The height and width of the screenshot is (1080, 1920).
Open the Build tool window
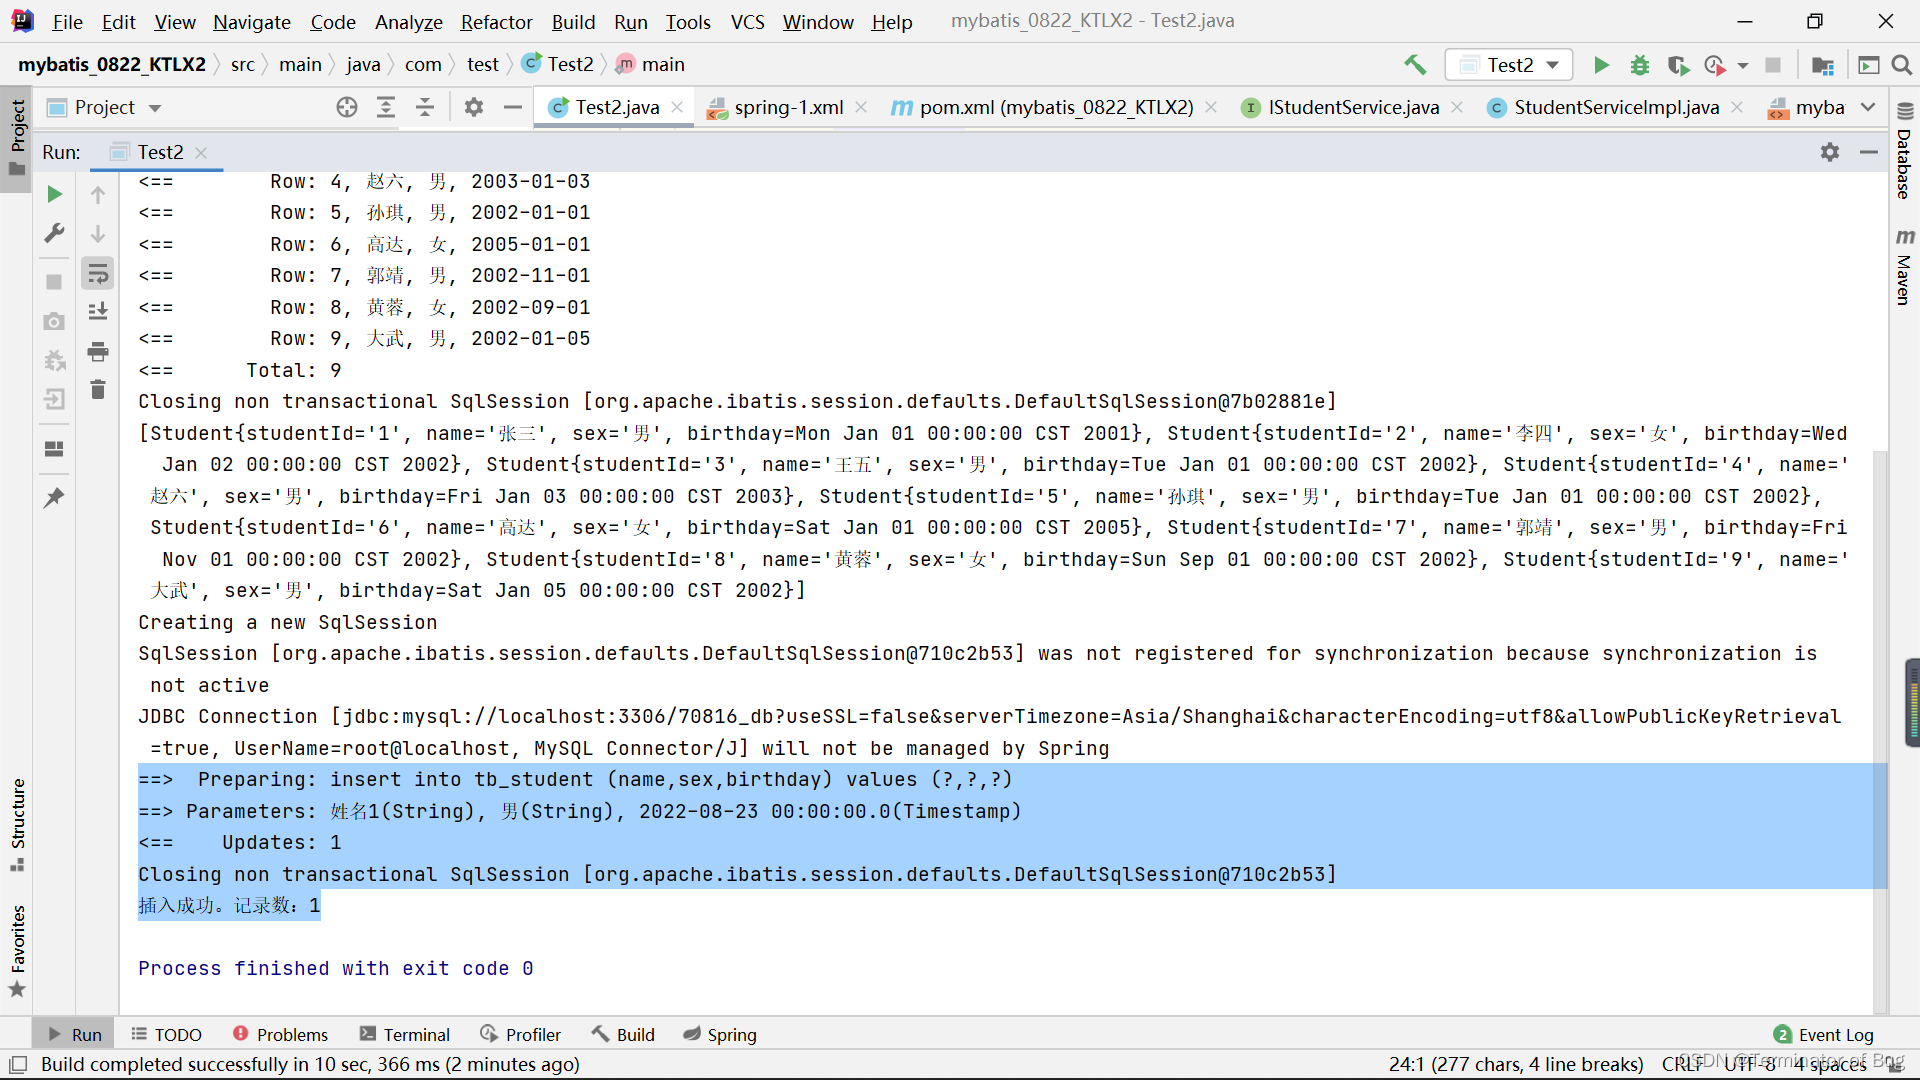tap(623, 1035)
